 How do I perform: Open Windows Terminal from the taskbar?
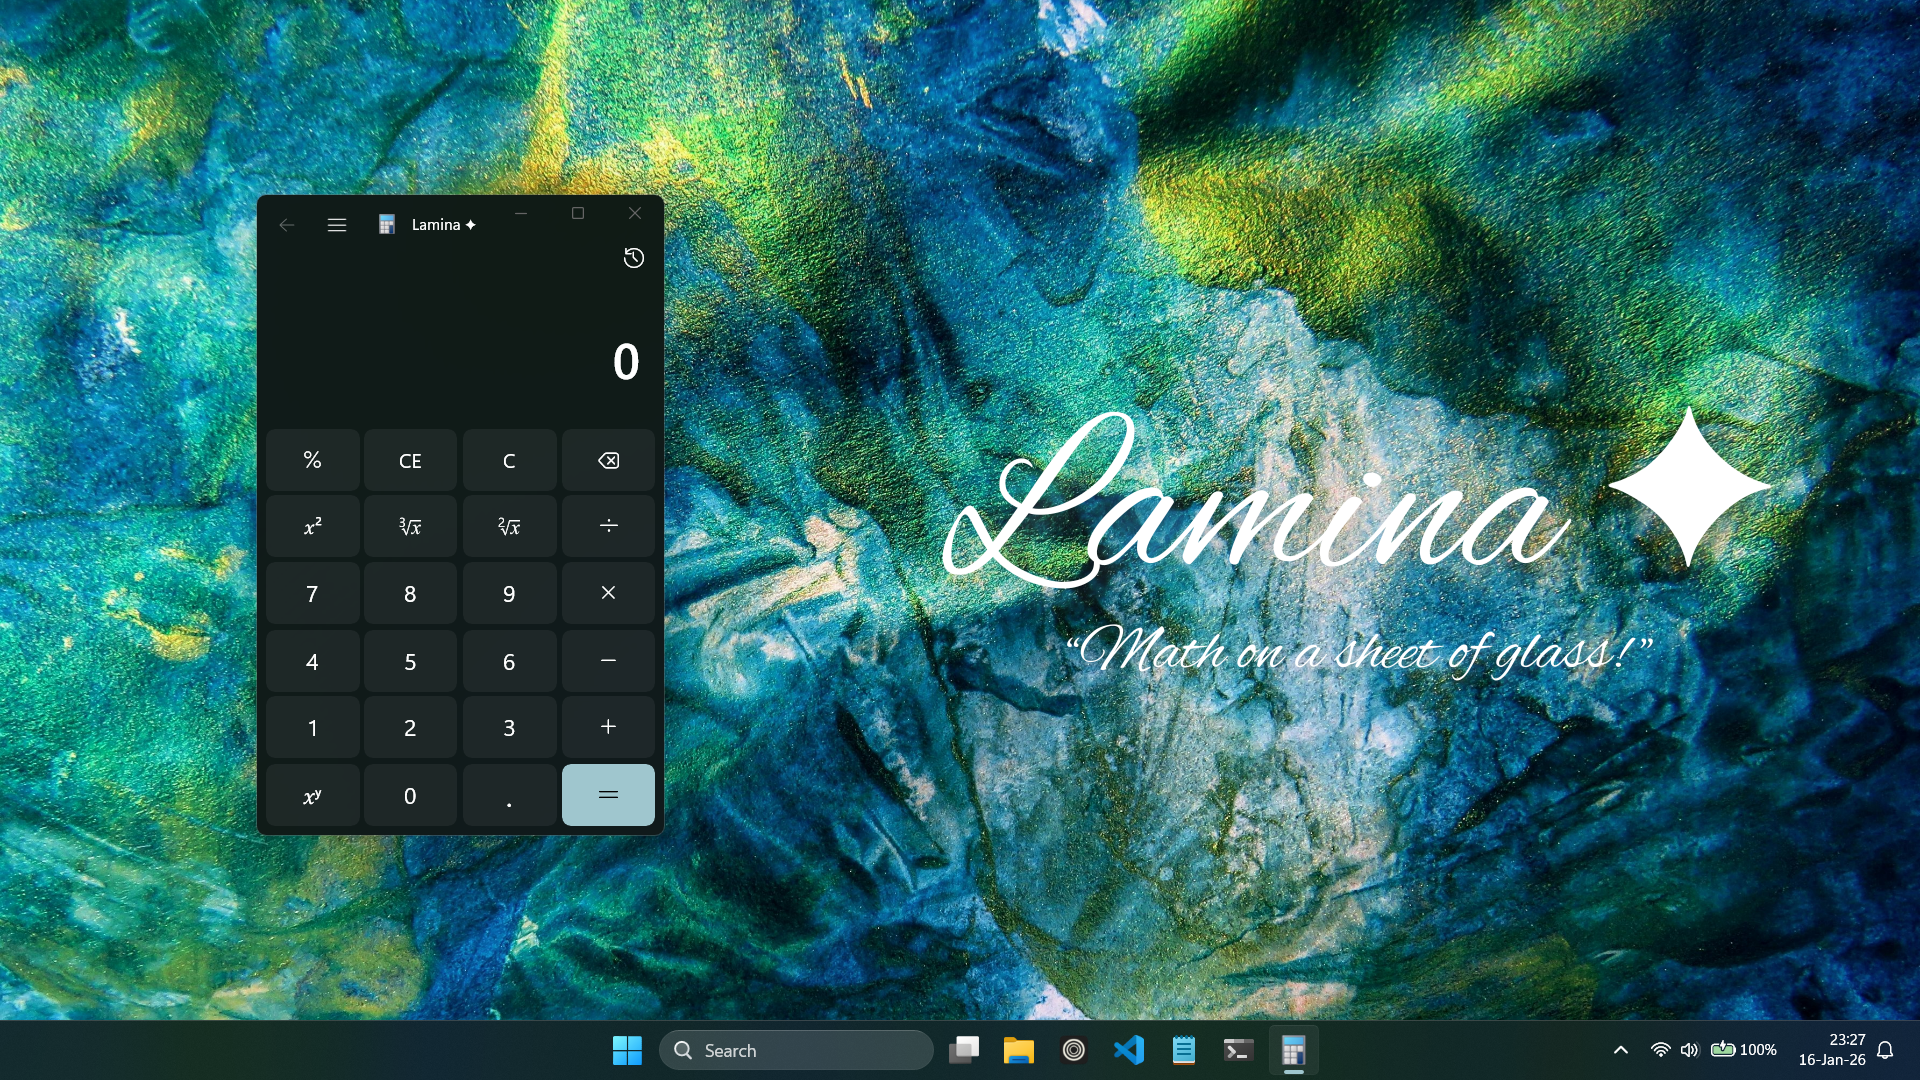[1238, 1050]
